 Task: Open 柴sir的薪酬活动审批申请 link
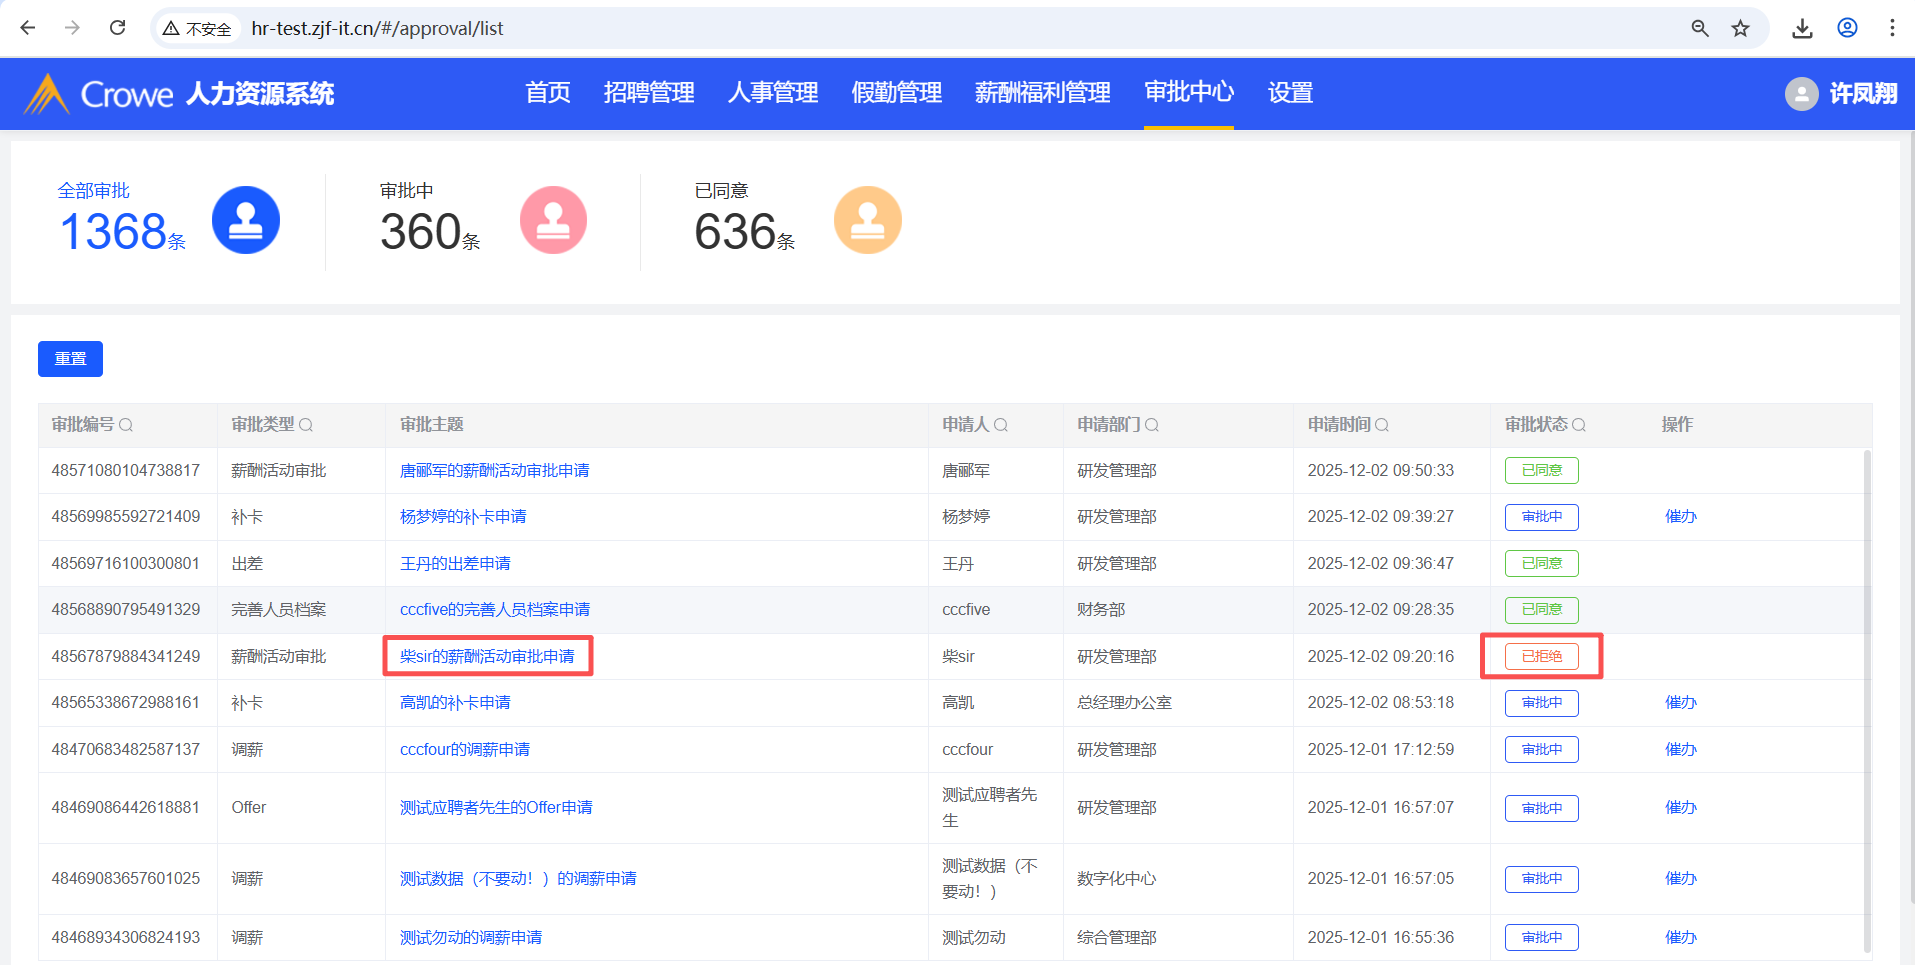[x=487, y=656]
